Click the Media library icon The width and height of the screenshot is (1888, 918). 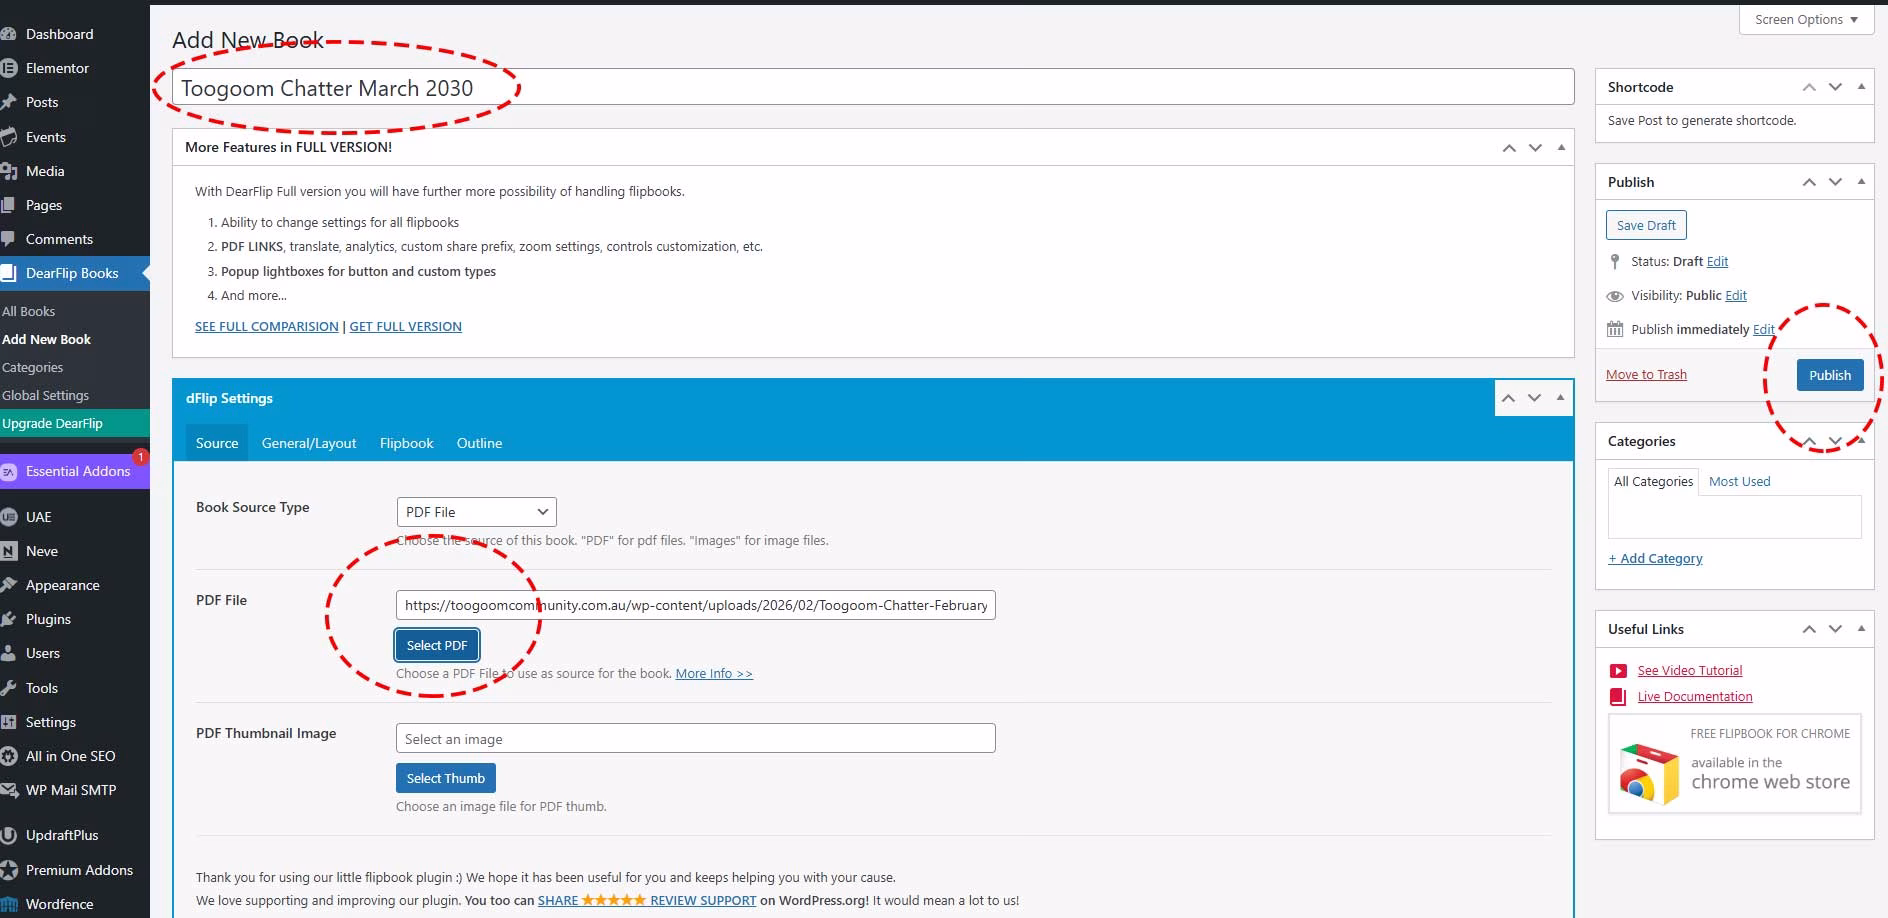(x=9, y=171)
